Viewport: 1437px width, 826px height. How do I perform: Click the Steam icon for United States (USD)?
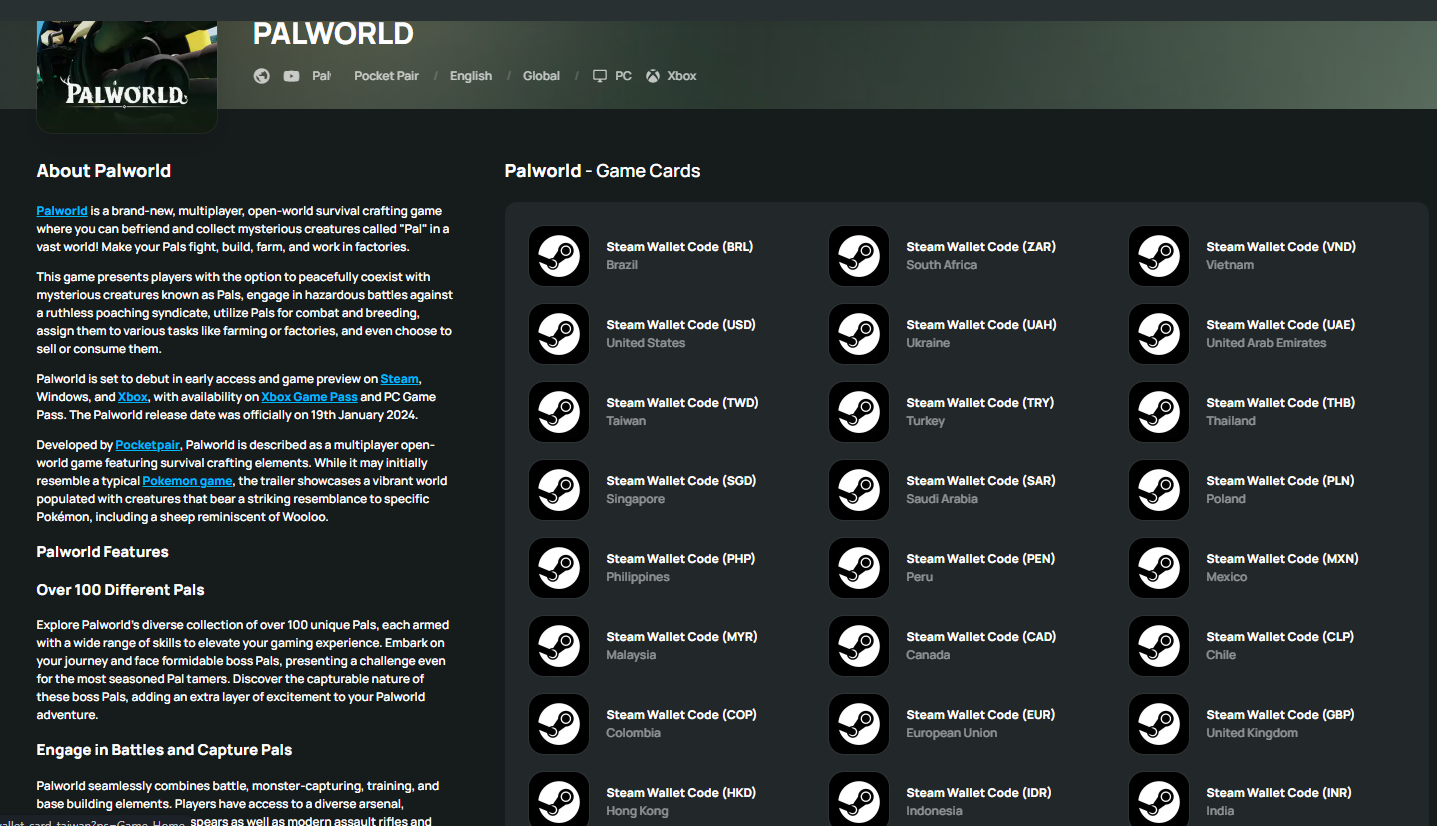click(x=559, y=334)
